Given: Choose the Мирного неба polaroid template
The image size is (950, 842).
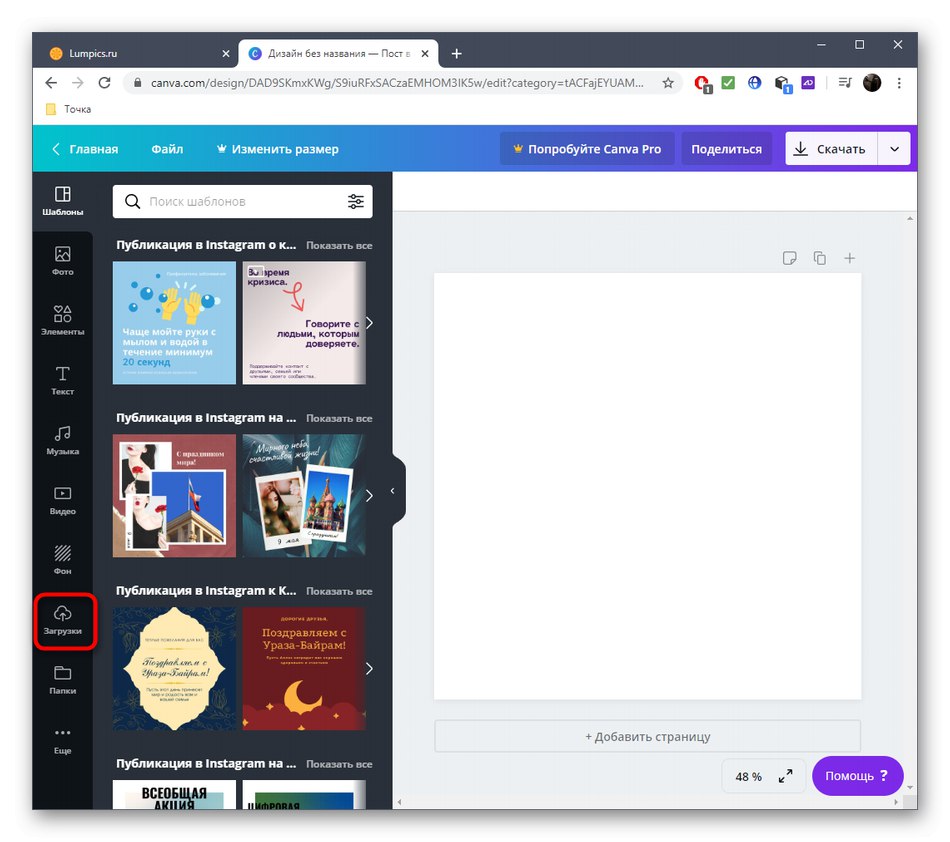Looking at the screenshot, I should click(304, 496).
